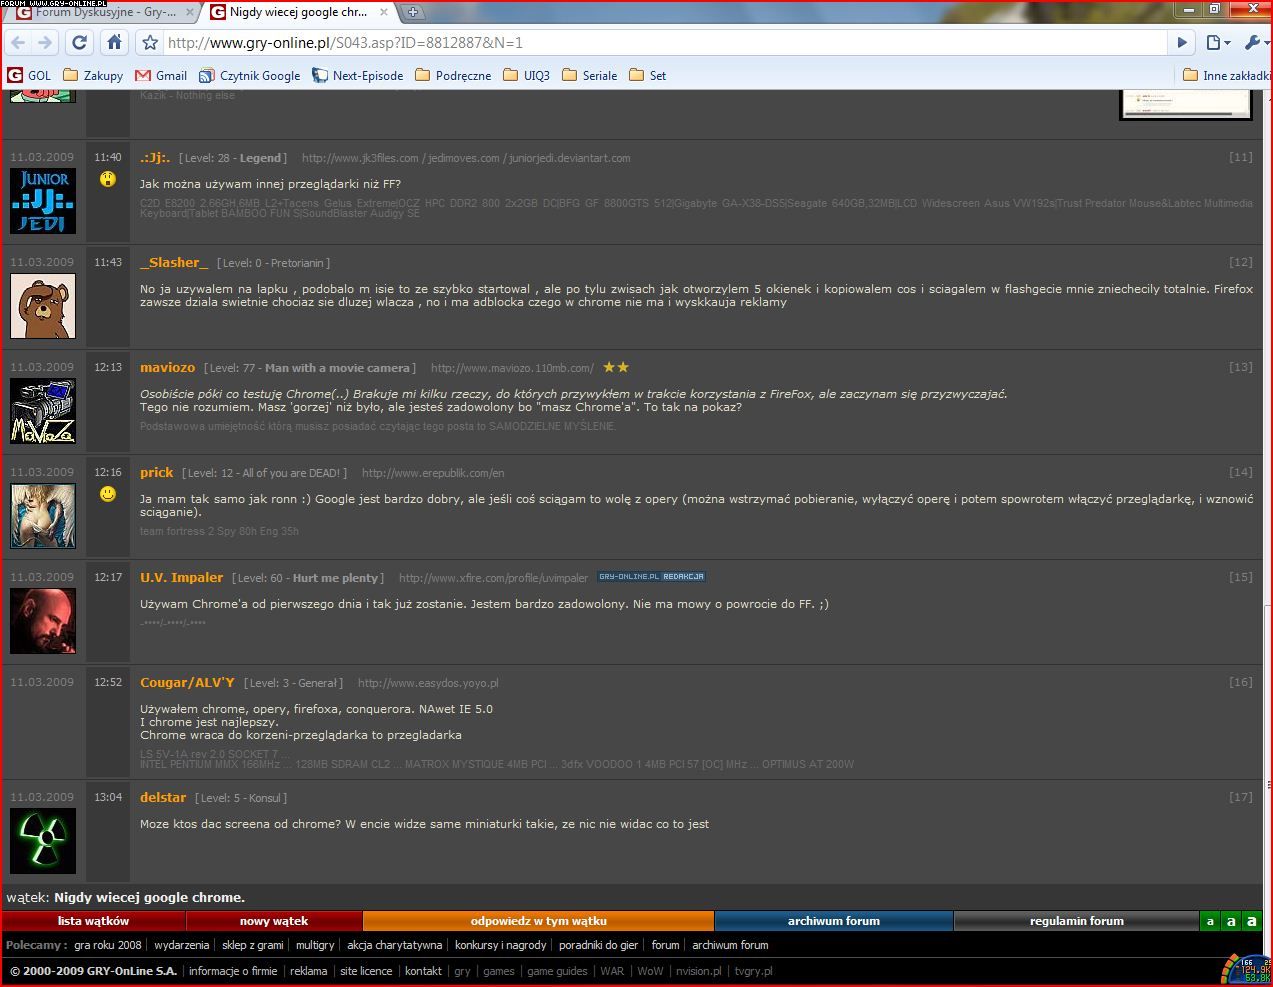
Task: Select the smallest font size 'a' button
Action: pyautogui.click(x=1210, y=921)
